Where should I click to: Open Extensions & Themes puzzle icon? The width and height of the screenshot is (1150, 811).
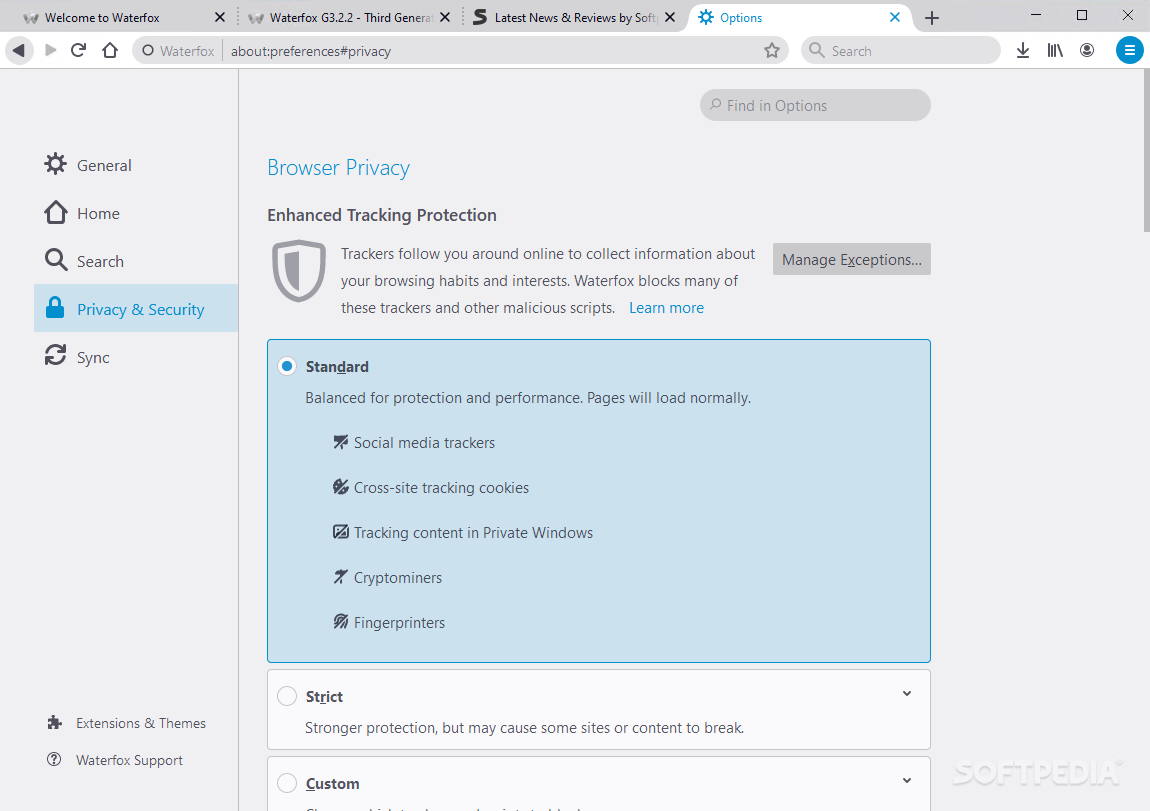tap(54, 723)
